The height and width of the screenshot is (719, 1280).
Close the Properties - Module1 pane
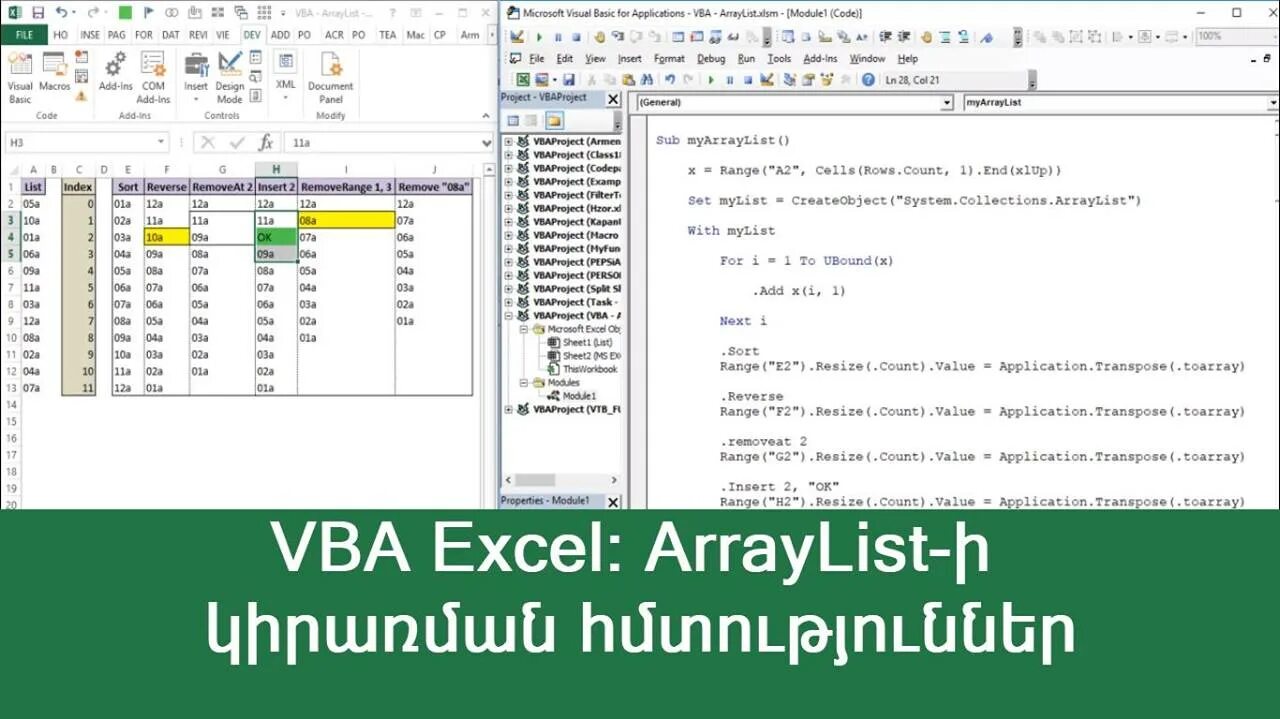point(612,501)
